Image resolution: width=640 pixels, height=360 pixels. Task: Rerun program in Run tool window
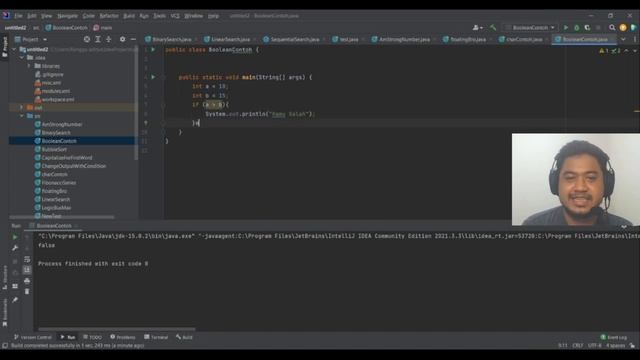pyautogui.click(x=15, y=237)
